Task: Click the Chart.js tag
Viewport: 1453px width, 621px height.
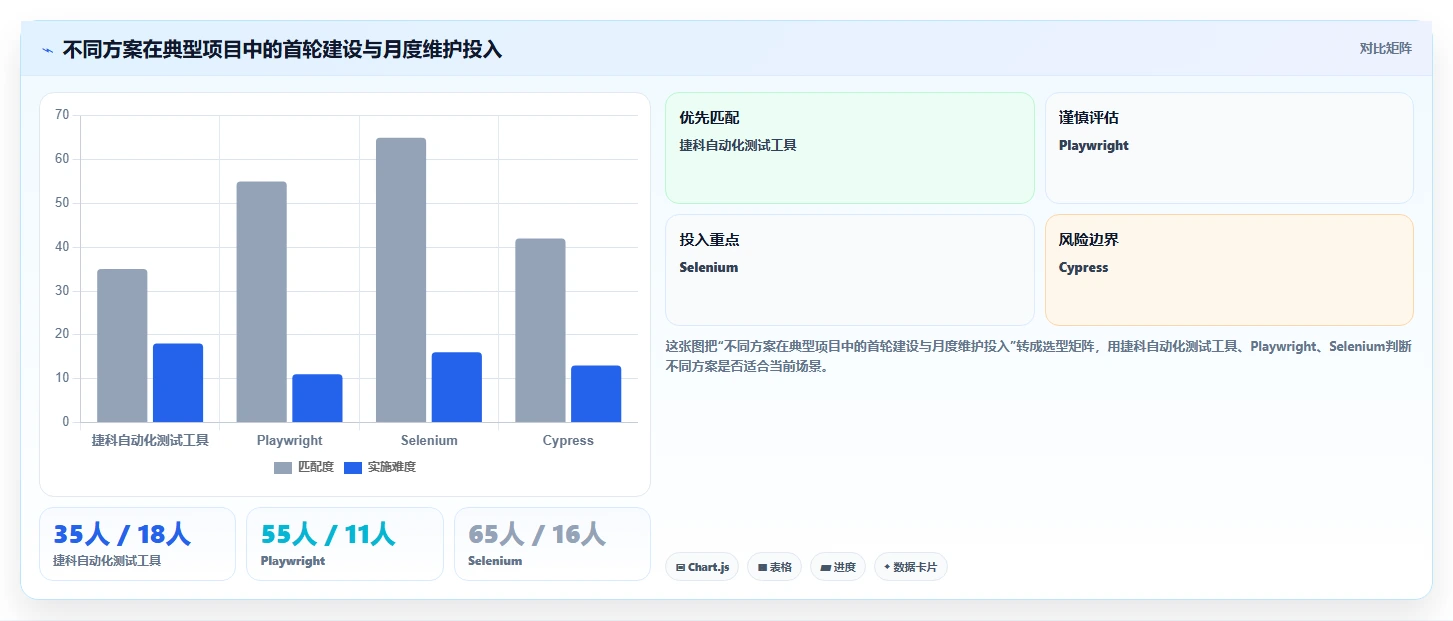Action: pos(702,567)
